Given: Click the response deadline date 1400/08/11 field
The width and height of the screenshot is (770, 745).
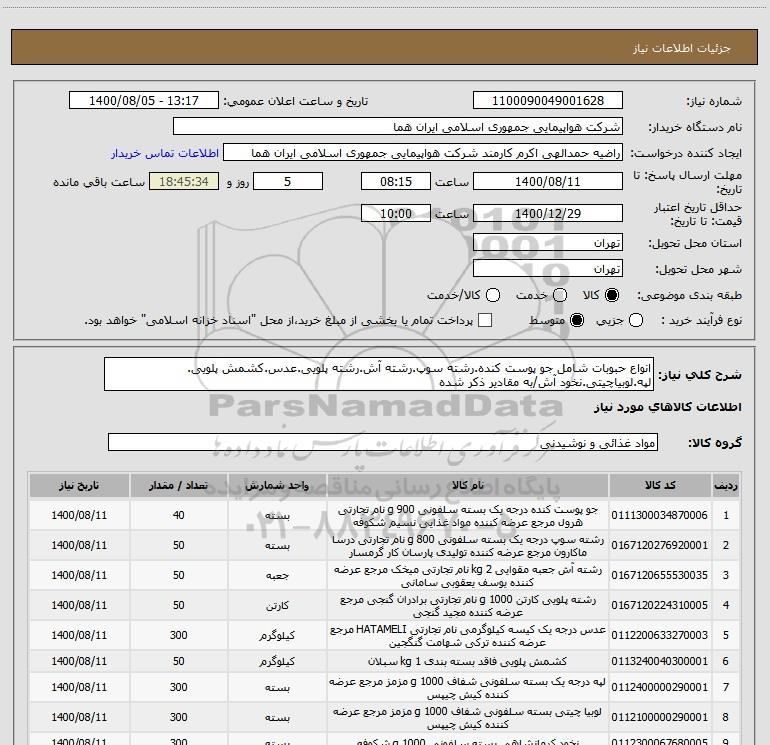Looking at the screenshot, I should point(547,182).
